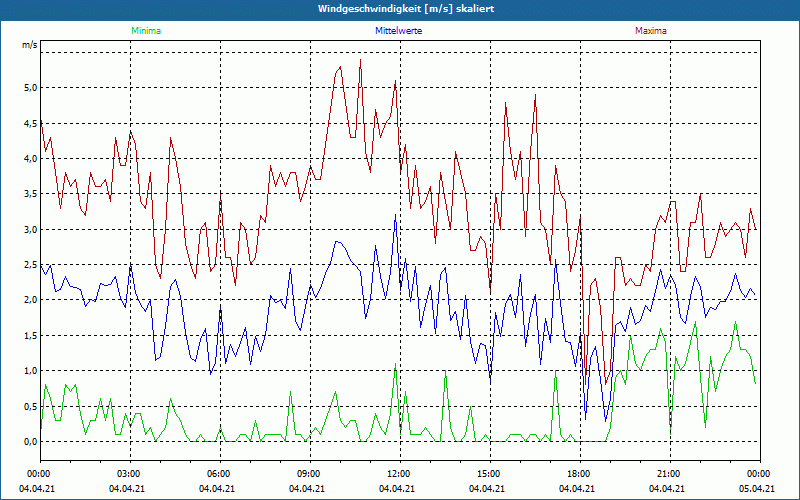Click the '15:00' time axis label
This screenshot has height=500, width=800.
(489, 474)
